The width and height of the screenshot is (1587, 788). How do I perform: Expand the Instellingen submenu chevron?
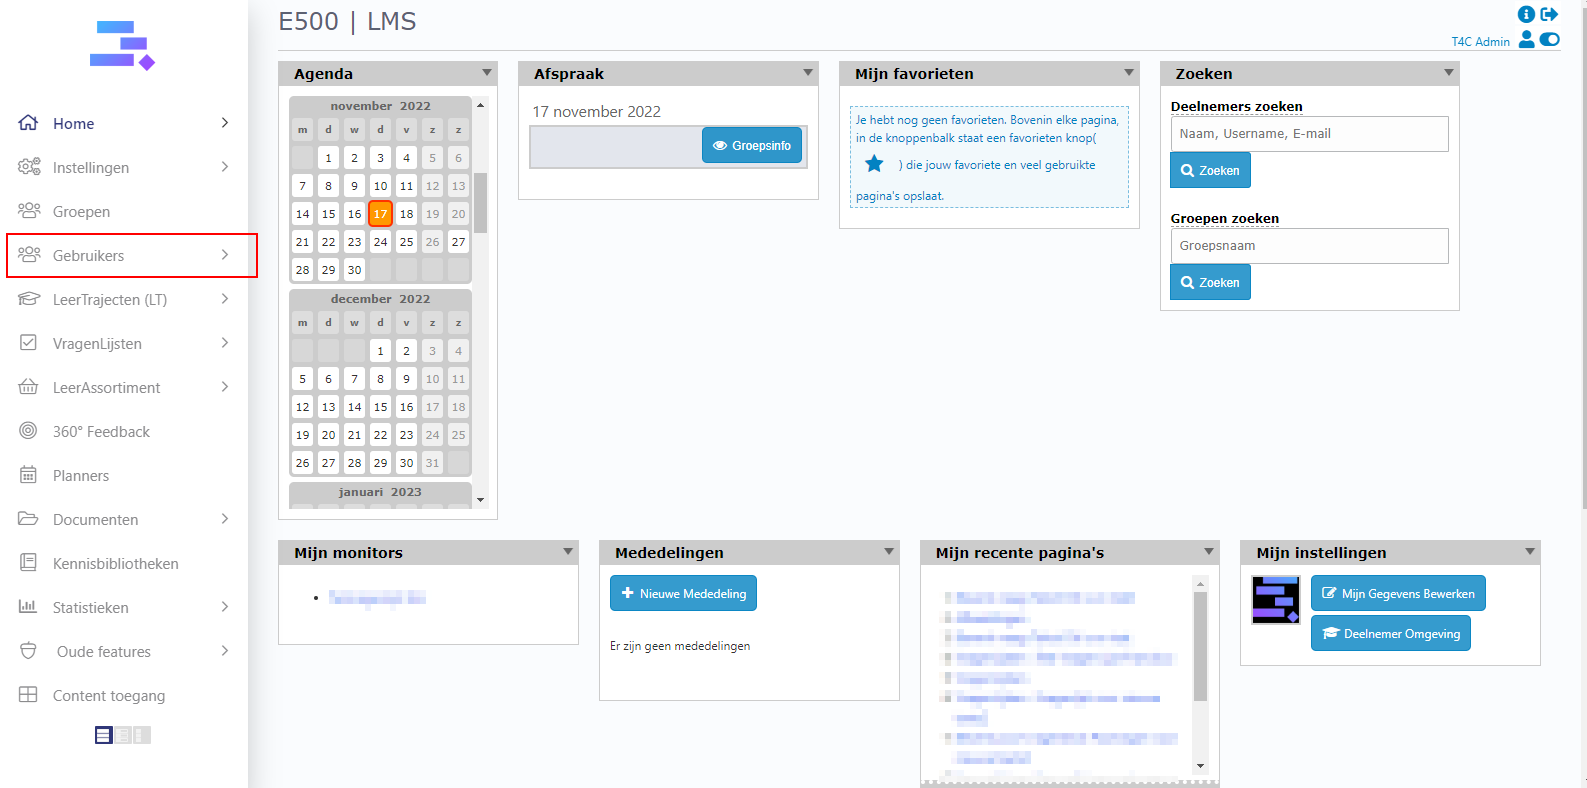(225, 167)
